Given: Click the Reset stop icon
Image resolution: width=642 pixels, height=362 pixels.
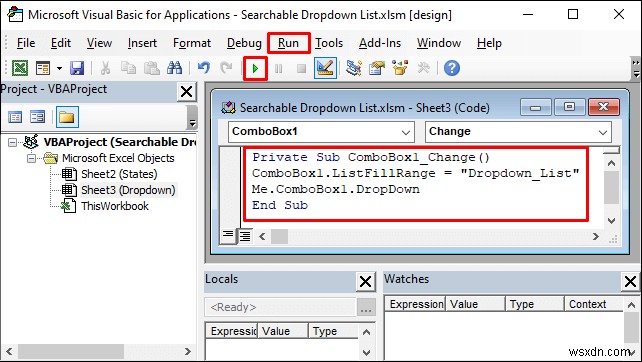Looking at the screenshot, I should click(302, 68).
